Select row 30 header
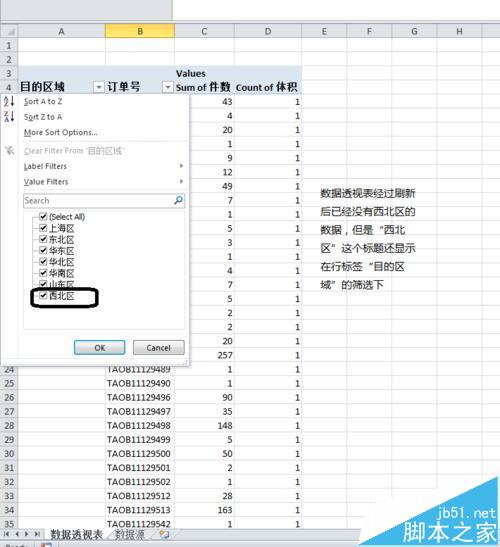 pyautogui.click(x=9, y=454)
